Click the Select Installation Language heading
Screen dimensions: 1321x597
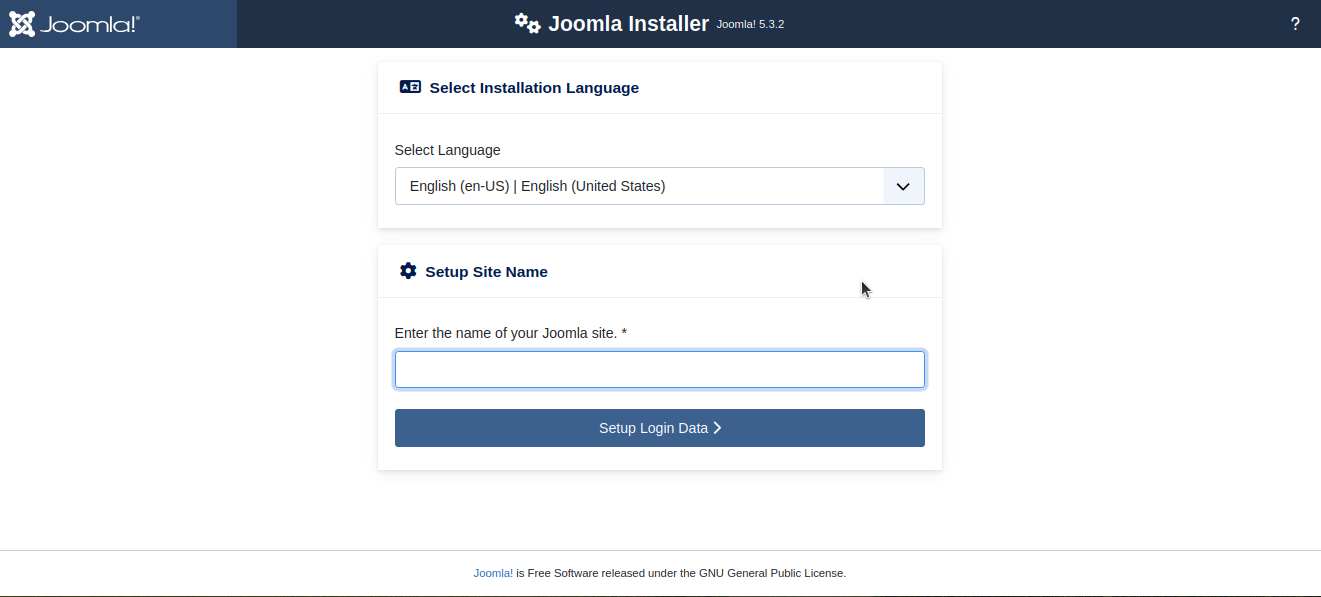click(x=534, y=88)
